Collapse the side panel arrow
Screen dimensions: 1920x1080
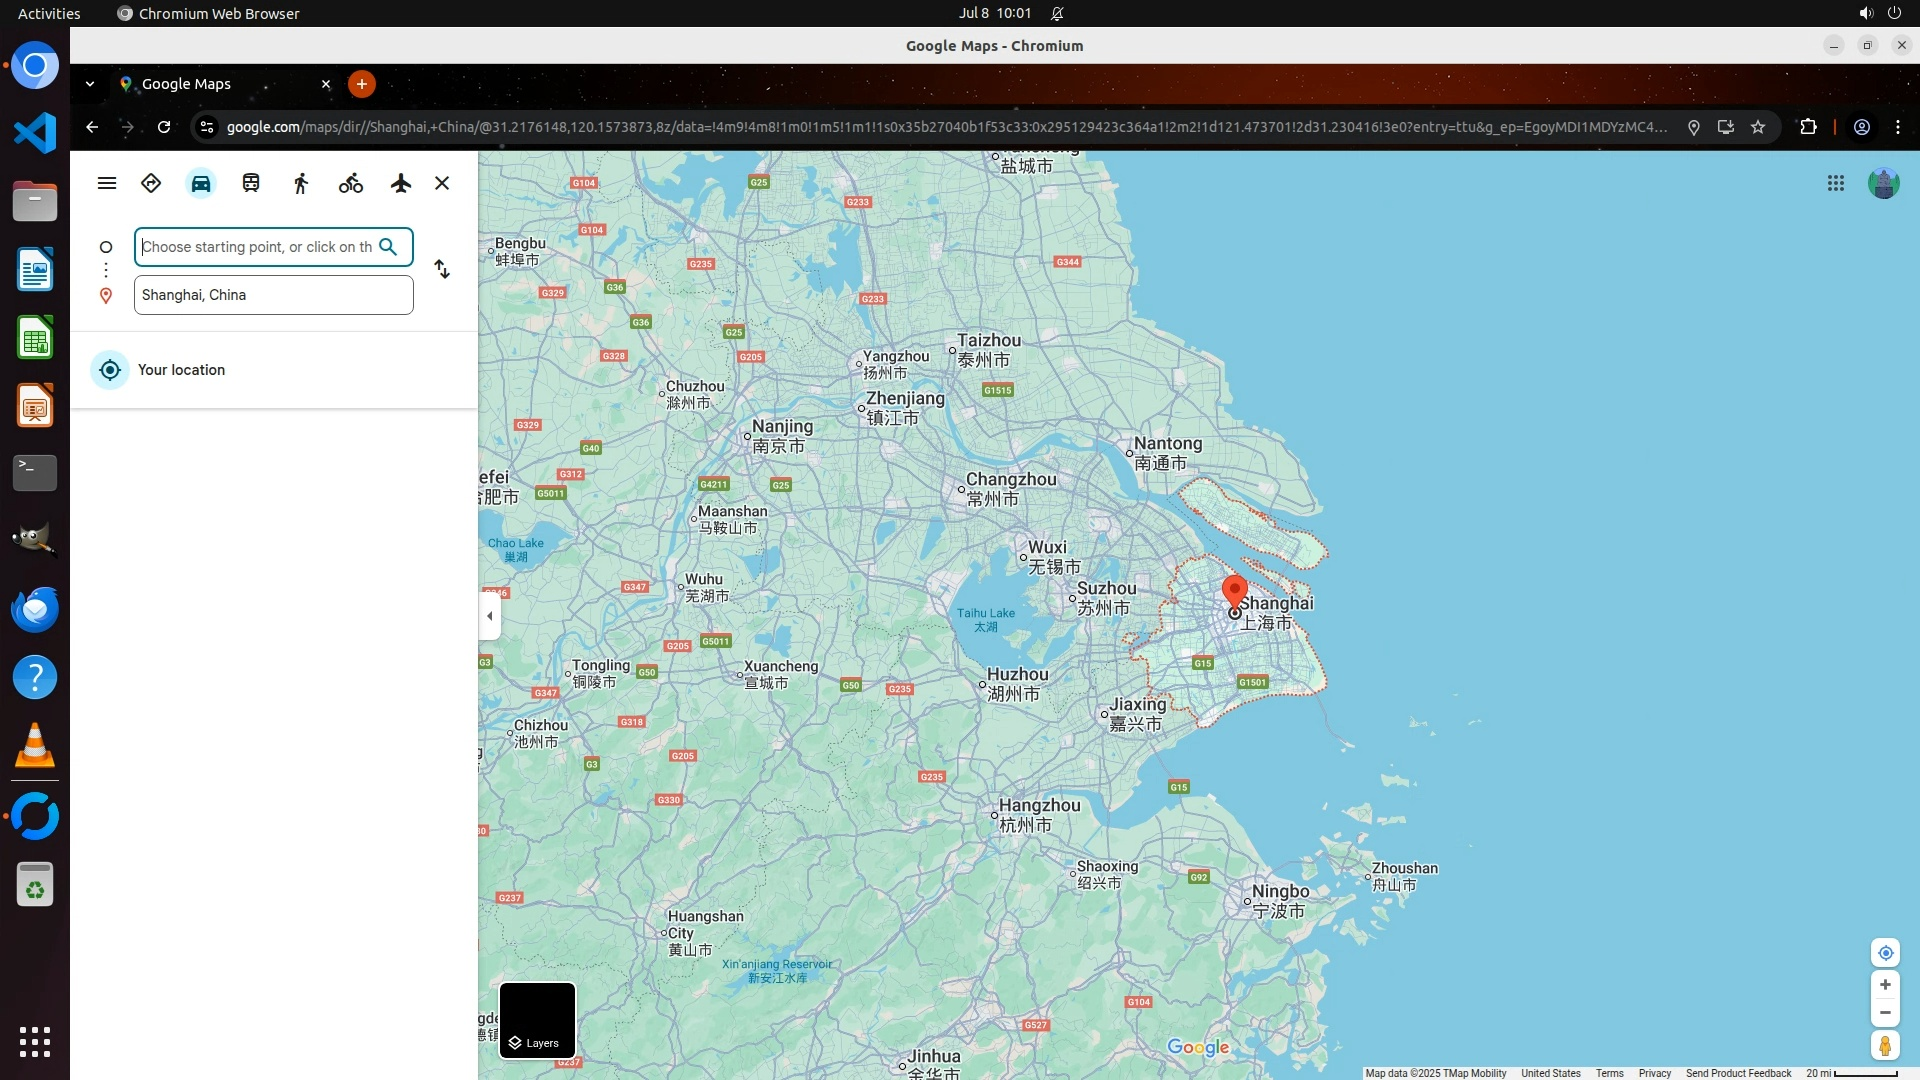489,616
